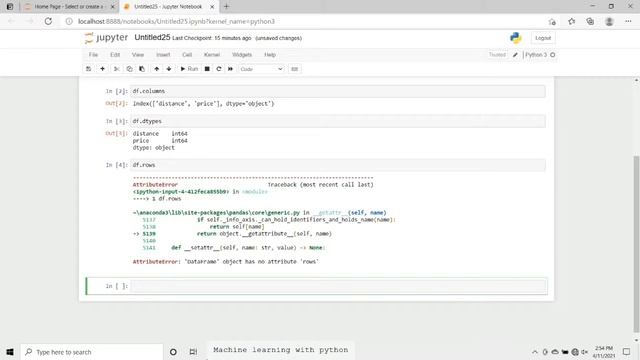Image resolution: width=640 pixels, height=360 pixels.
Task: Click the Last Checkpoint status text
Action: click(212, 38)
